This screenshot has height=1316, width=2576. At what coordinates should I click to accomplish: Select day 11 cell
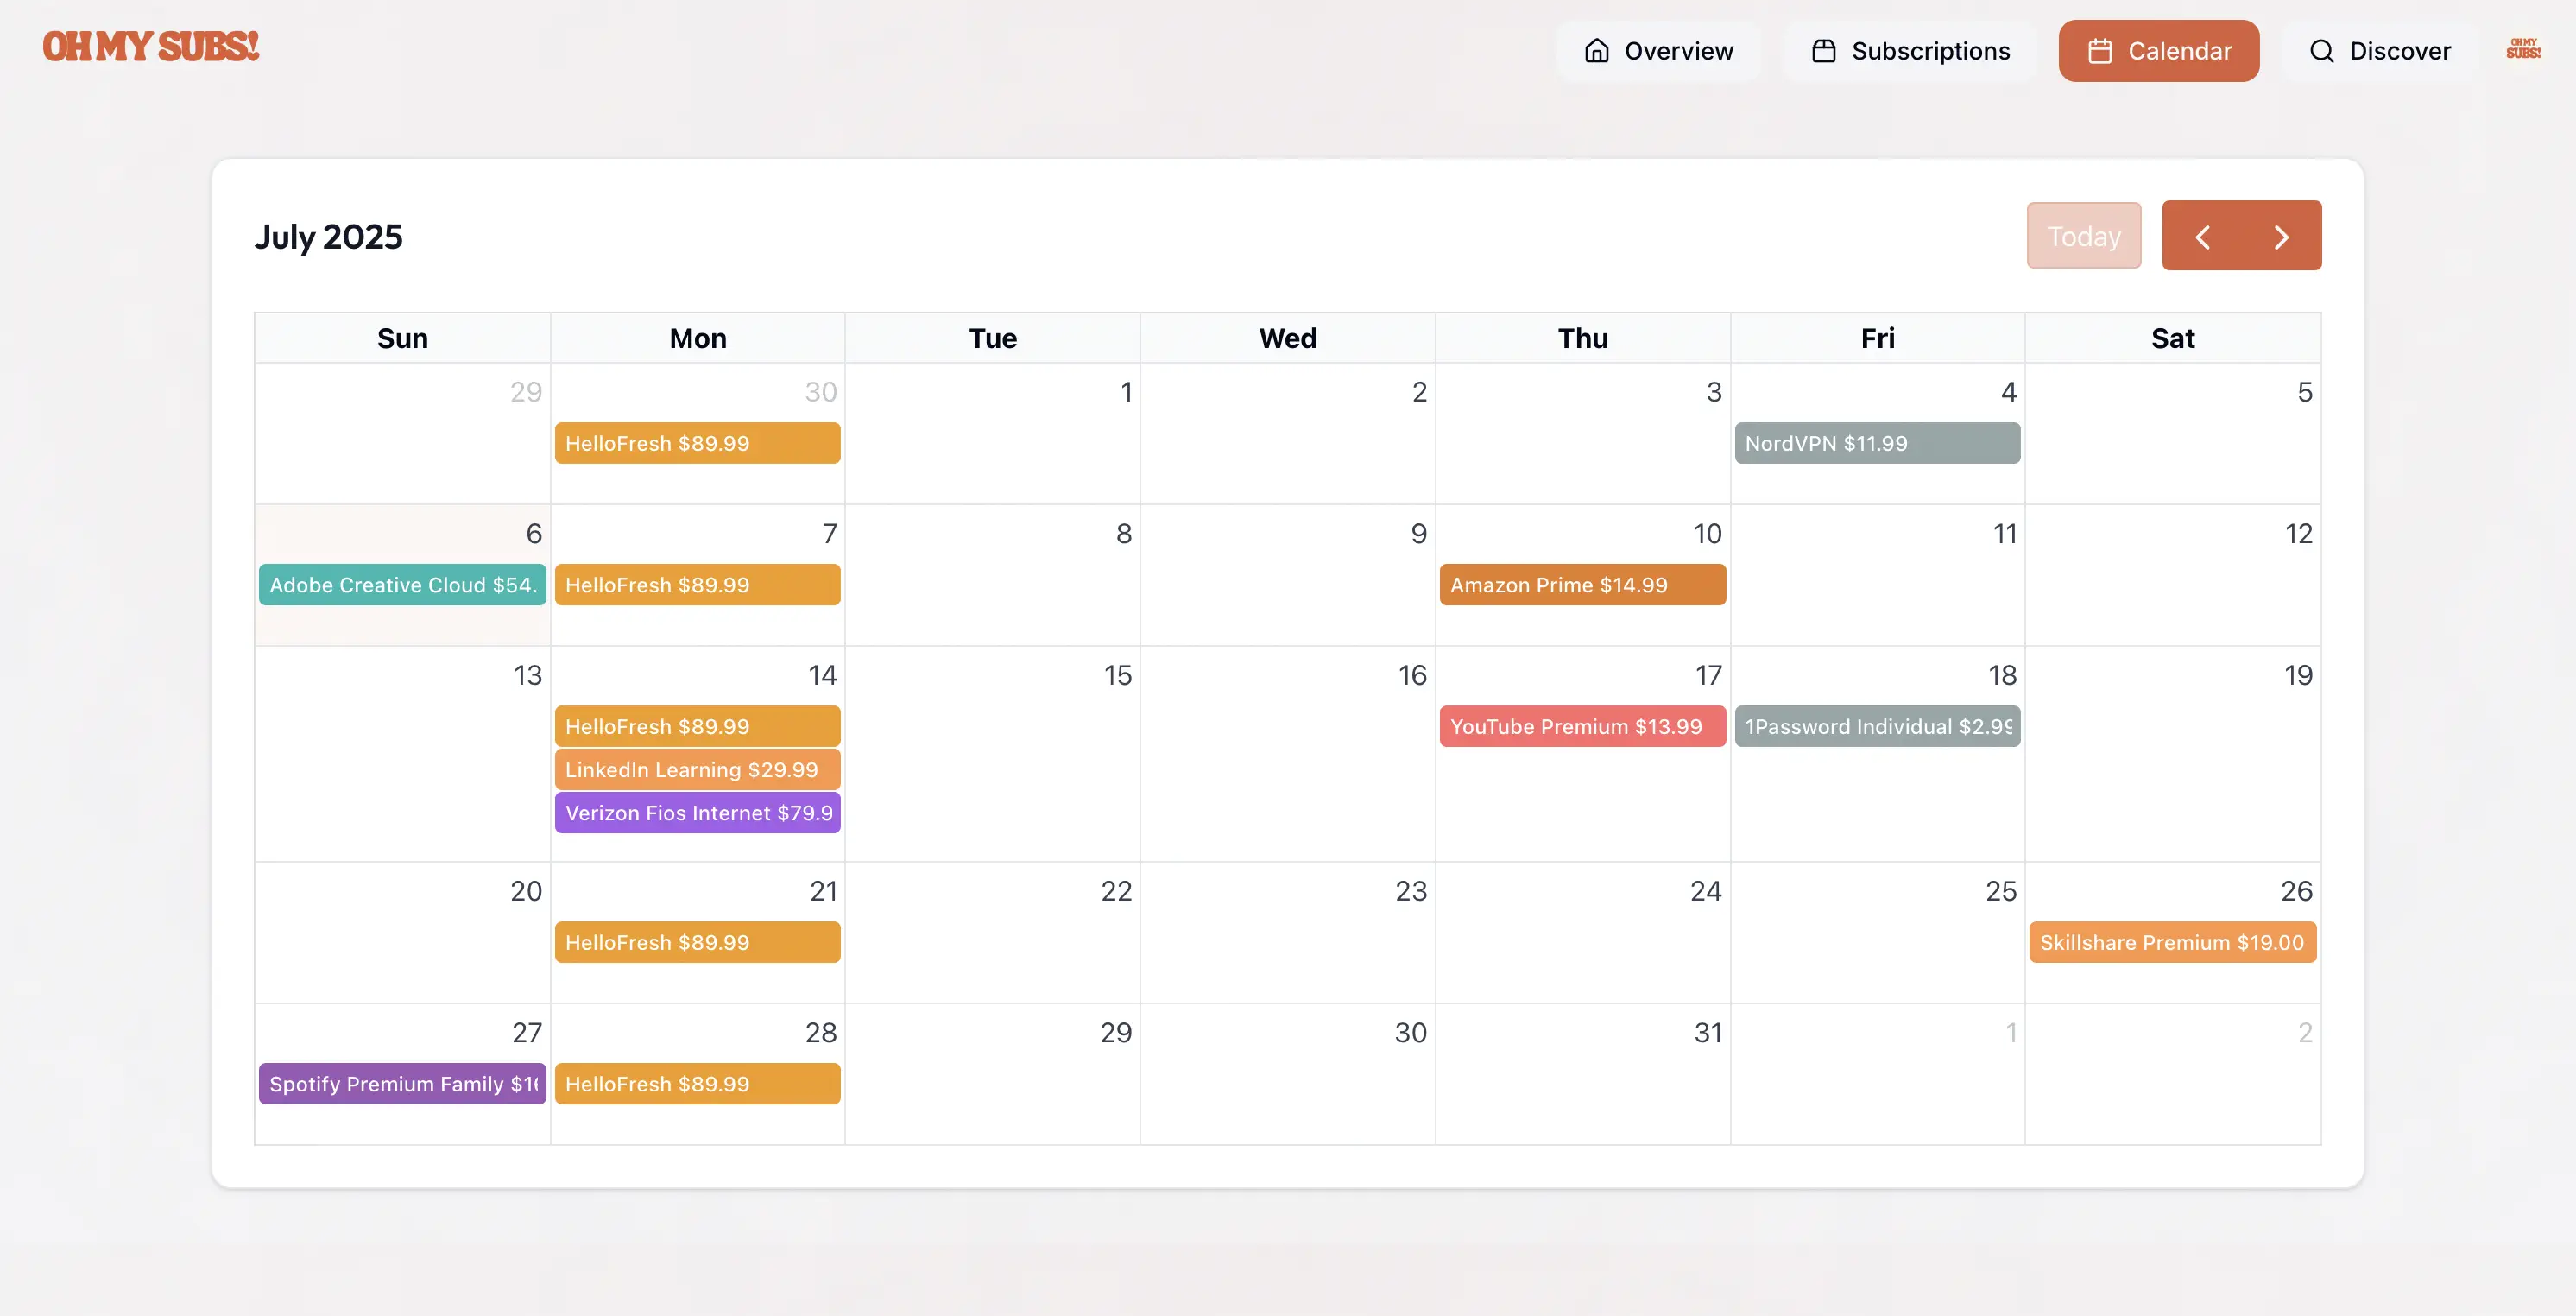coord(1877,575)
